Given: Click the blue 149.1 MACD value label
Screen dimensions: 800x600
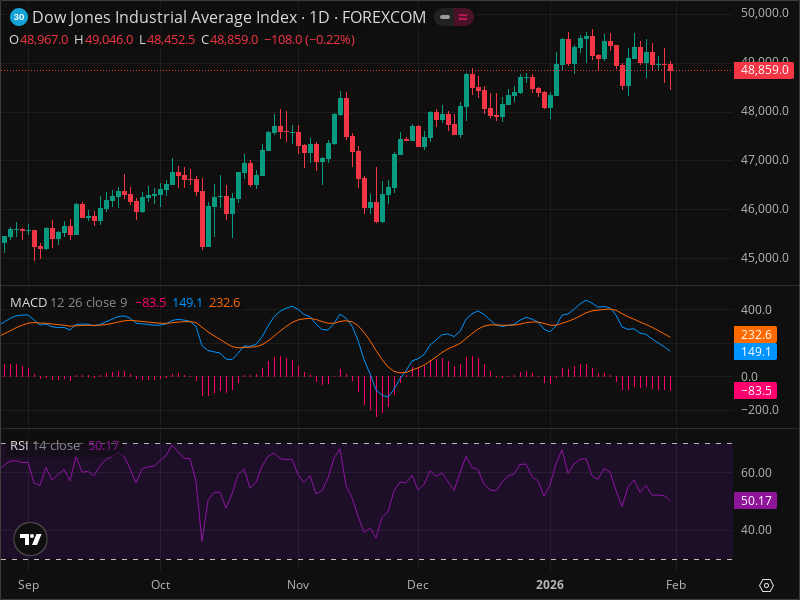Looking at the screenshot, I should click(756, 352).
